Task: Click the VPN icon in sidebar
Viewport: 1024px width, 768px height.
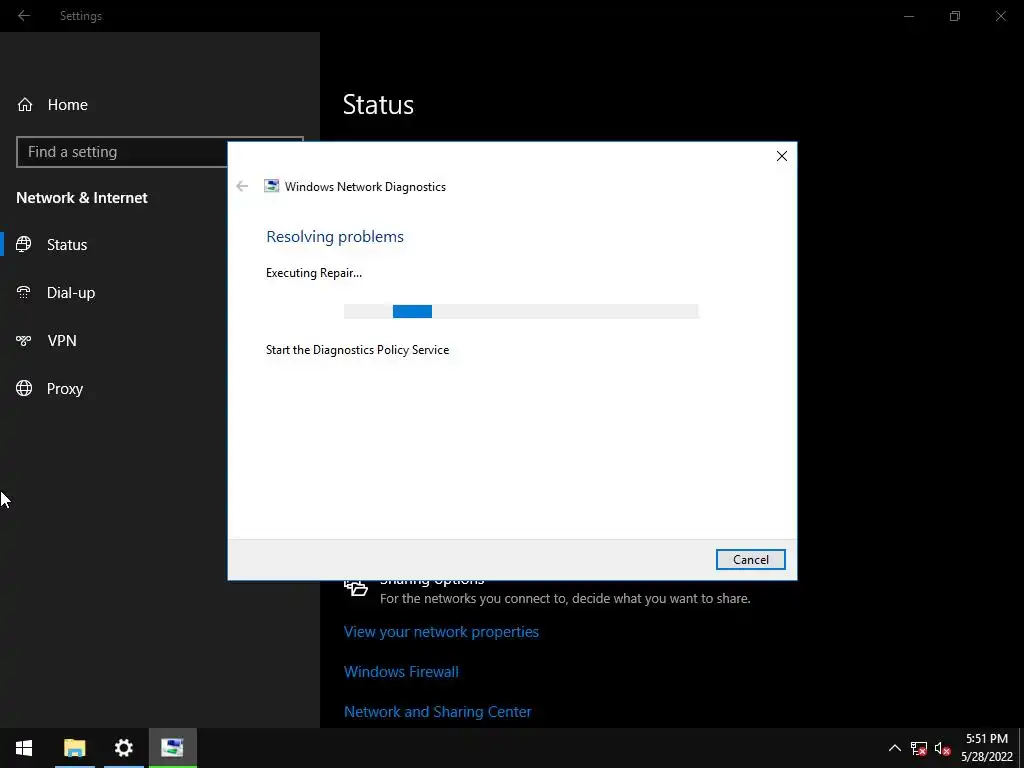Action: click(24, 340)
